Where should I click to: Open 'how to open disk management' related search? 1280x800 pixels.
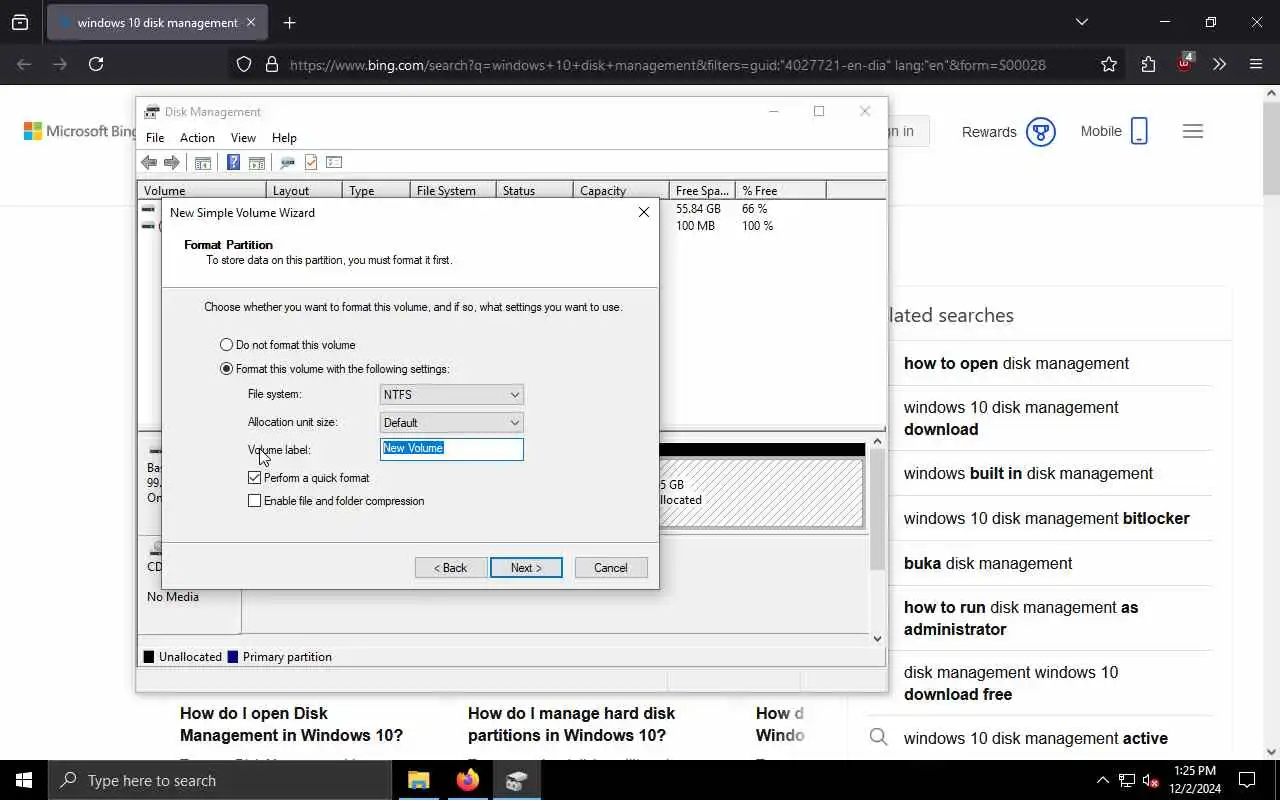click(x=1016, y=364)
